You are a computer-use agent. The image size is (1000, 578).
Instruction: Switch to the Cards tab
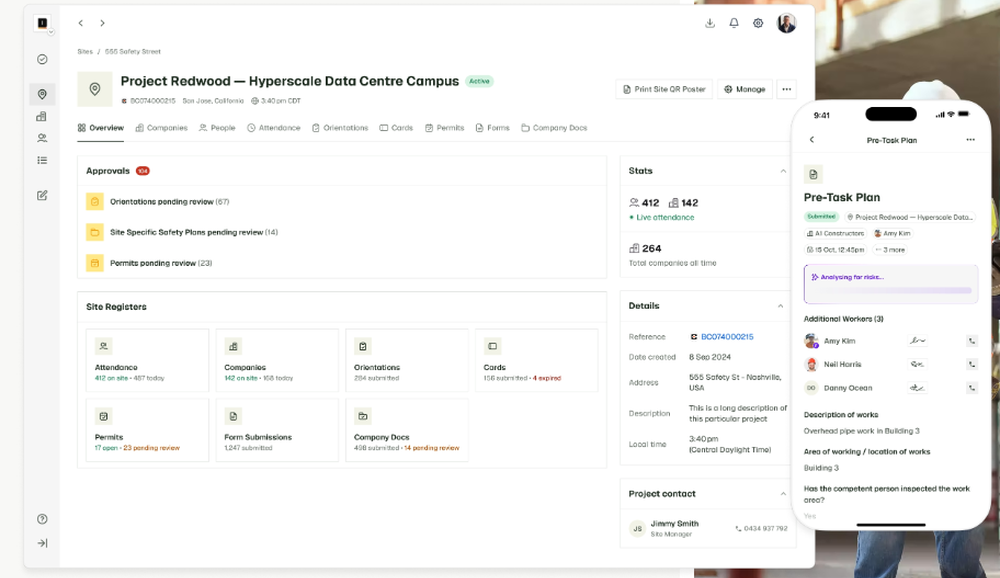[396, 128]
